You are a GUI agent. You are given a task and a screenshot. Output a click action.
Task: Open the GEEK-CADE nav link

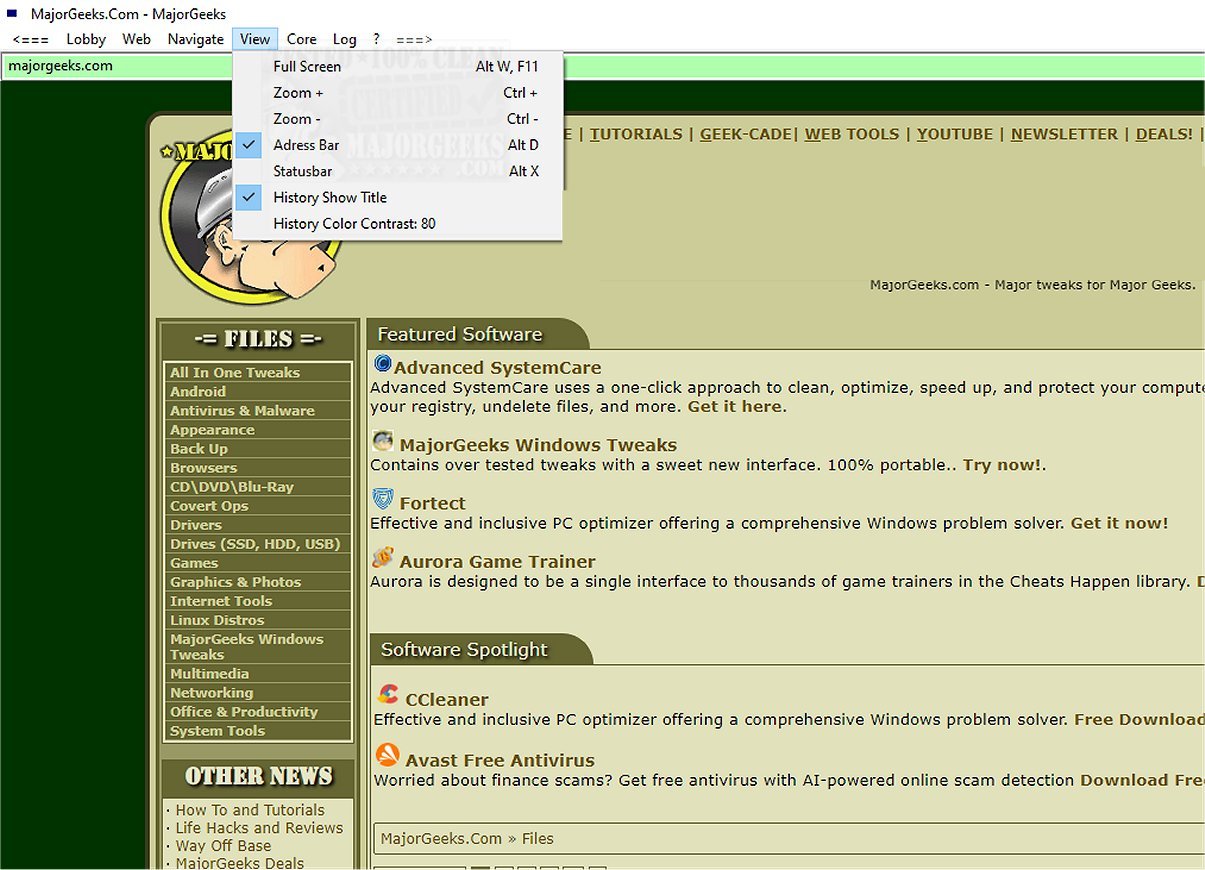[746, 134]
